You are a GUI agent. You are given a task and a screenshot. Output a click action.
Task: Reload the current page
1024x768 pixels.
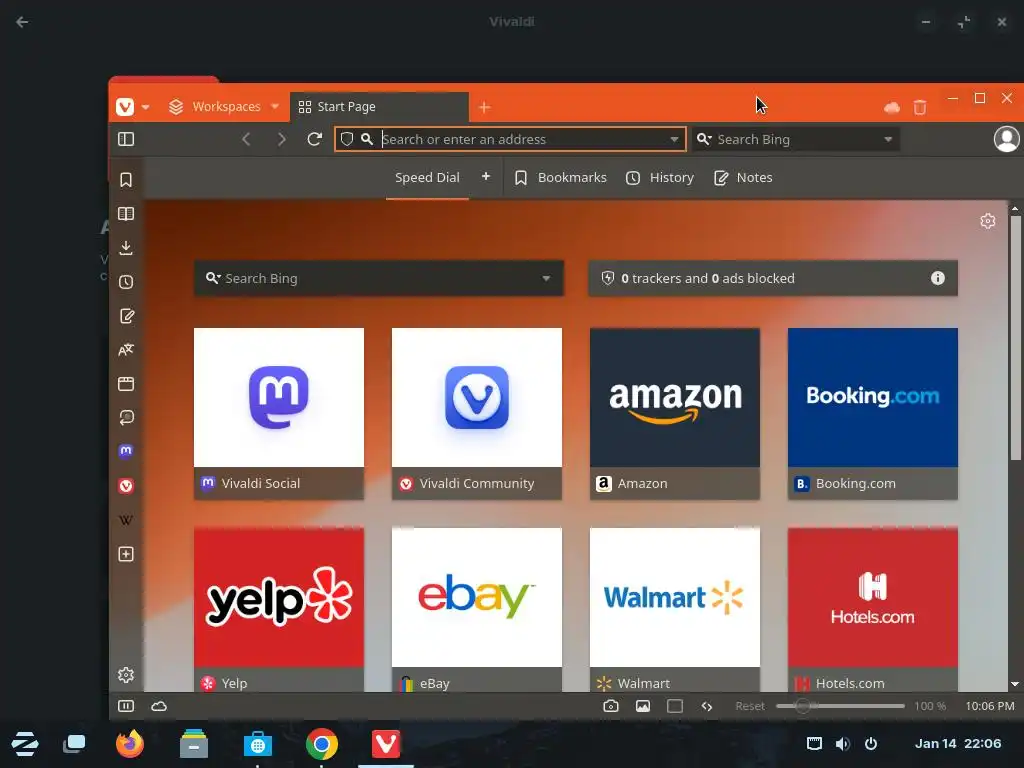[315, 139]
